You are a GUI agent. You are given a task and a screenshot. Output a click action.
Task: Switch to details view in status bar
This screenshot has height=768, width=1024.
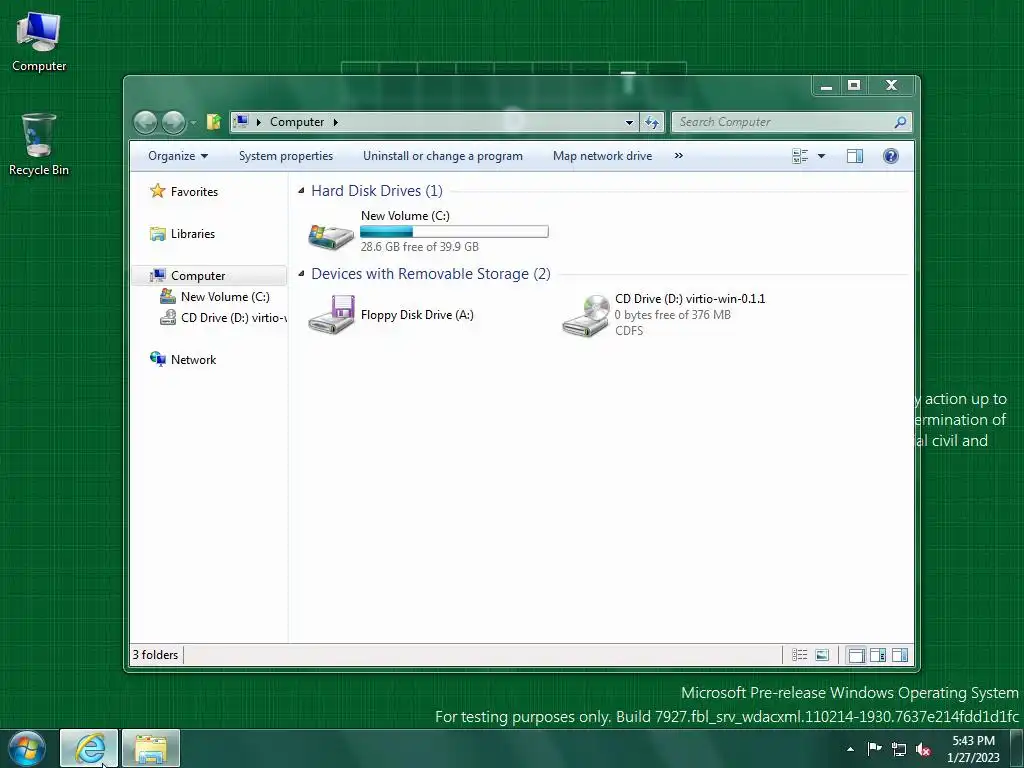(799, 655)
